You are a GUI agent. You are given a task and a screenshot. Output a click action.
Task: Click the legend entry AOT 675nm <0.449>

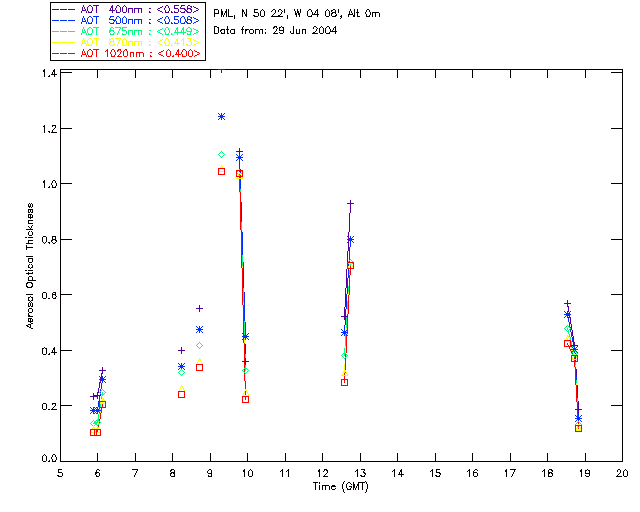point(127,31)
